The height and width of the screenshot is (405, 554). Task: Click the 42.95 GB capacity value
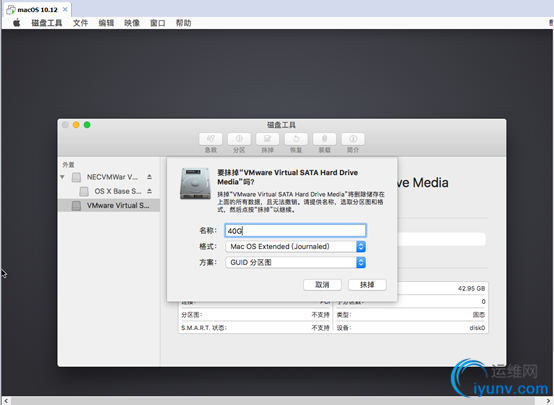coord(471,288)
